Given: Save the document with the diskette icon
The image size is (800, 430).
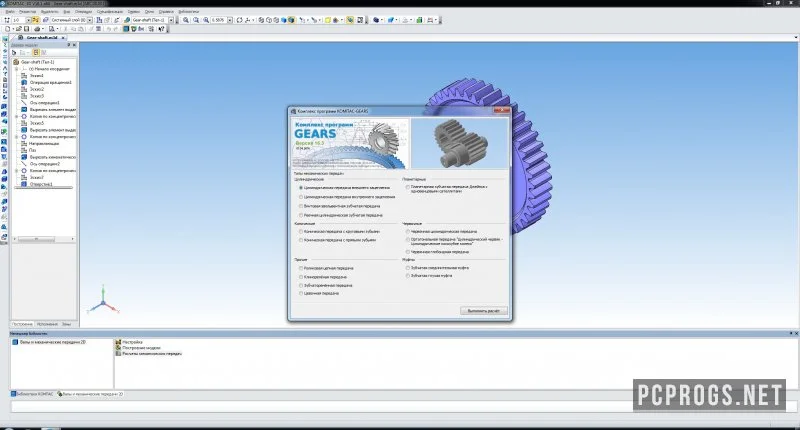Looking at the screenshot, I should (x=27, y=29).
